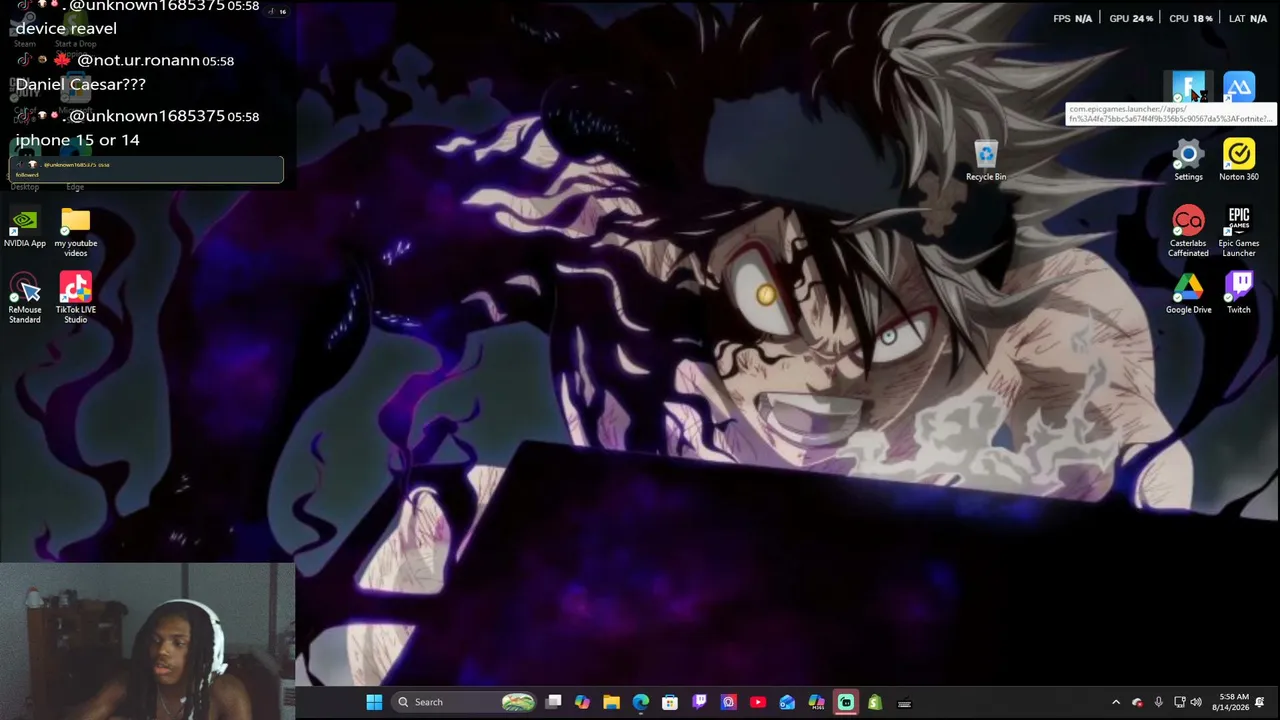Launch Copilot from the taskbar
The width and height of the screenshot is (1280, 720).
(x=582, y=702)
